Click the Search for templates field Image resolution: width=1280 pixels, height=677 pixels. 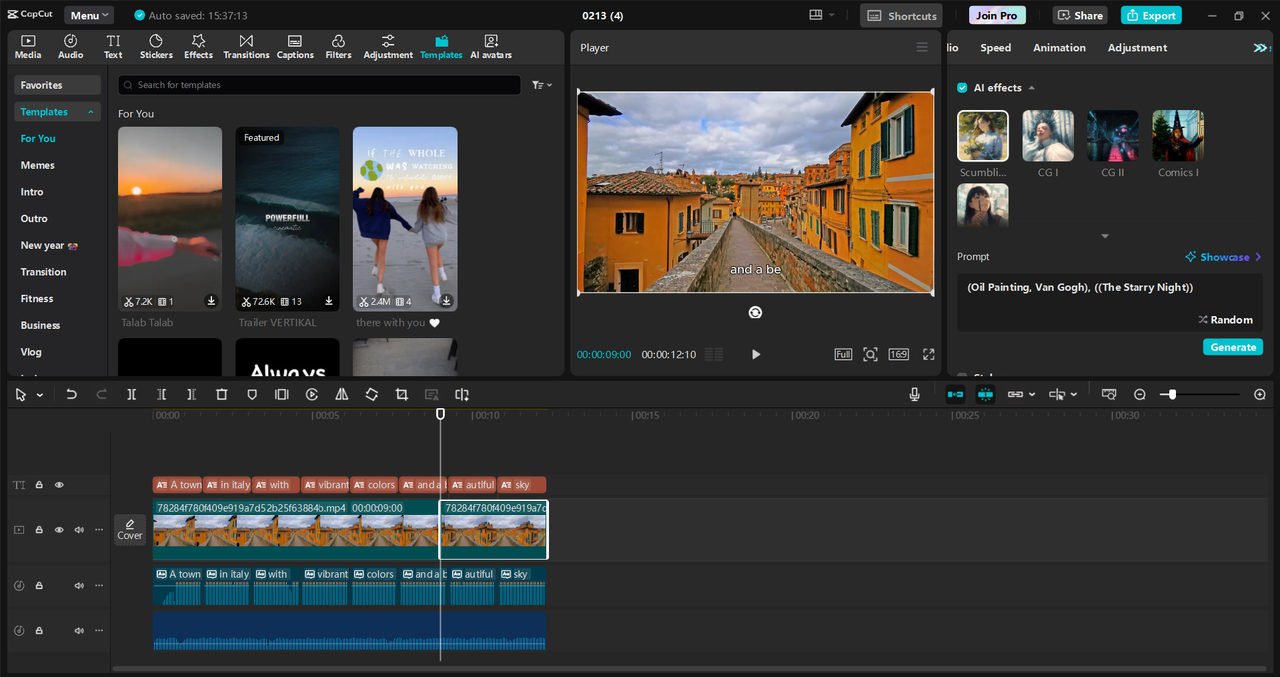point(319,85)
